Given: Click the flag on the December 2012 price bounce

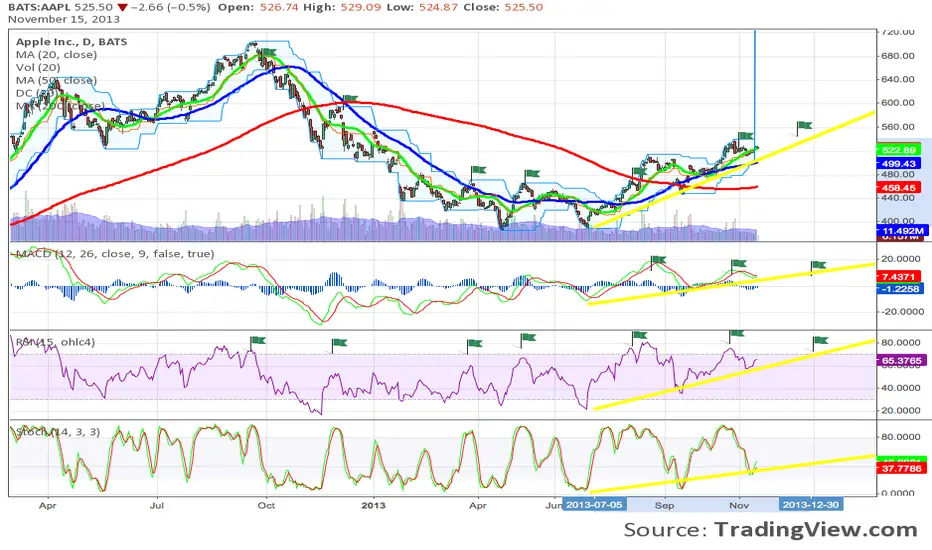Looking at the screenshot, I should (x=350, y=99).
